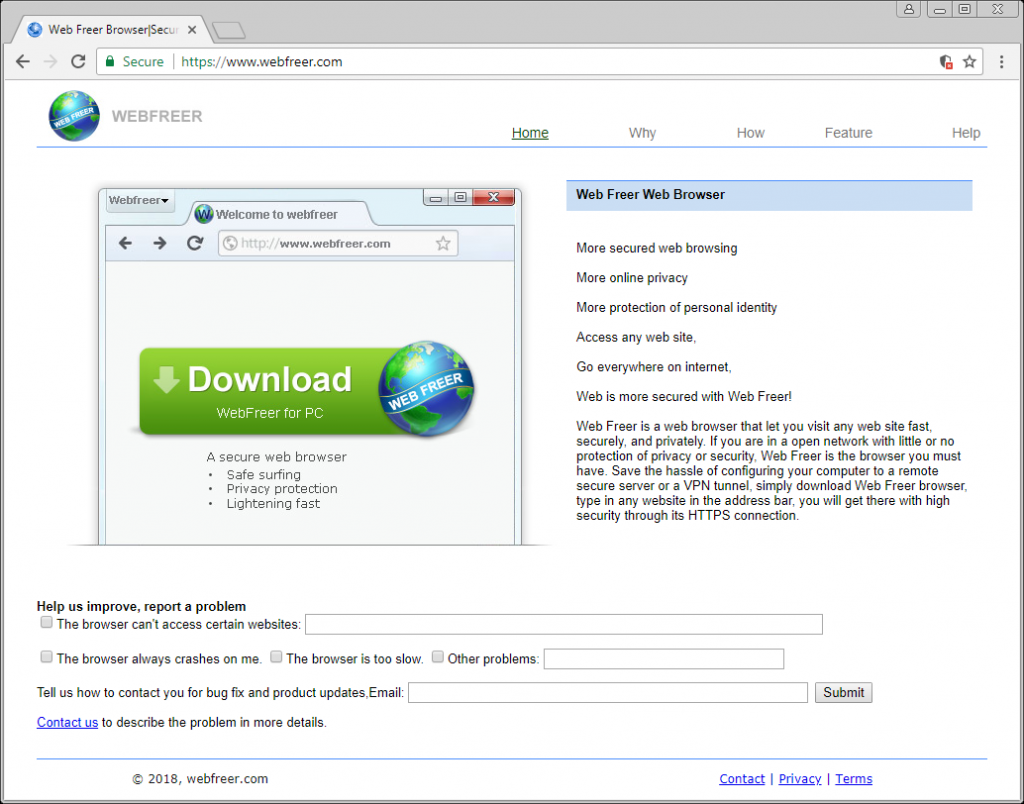Close the Web Freer Browser tab
The image size is (1024, 804).
coord(192,30)
